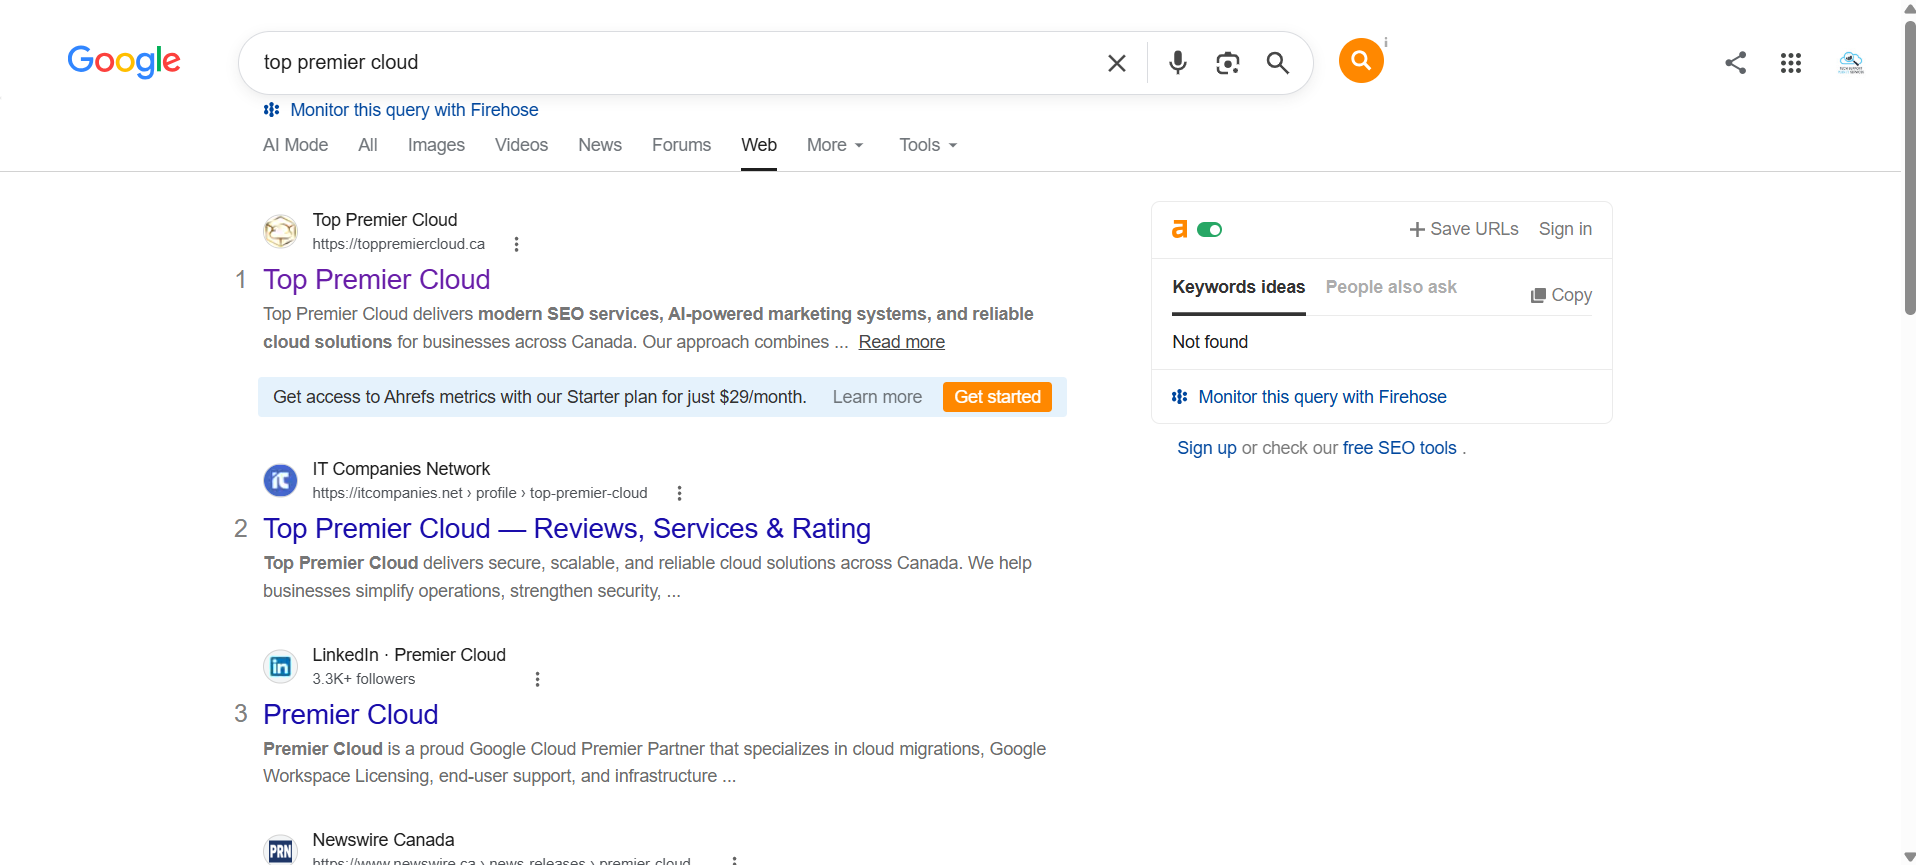This screenshot has height=865, width=1916.
Task: Click the Get started orange button
Action: click(997, 397)
